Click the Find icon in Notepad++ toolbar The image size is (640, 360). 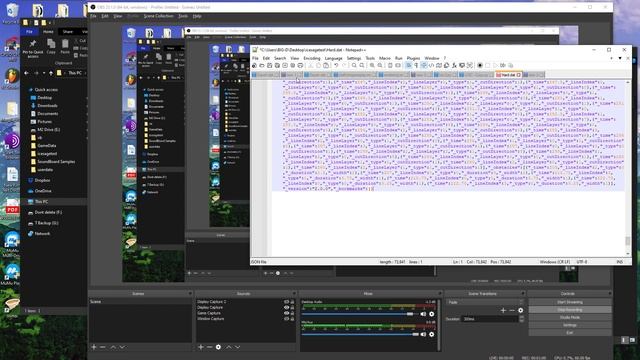(x=354, y=65)
